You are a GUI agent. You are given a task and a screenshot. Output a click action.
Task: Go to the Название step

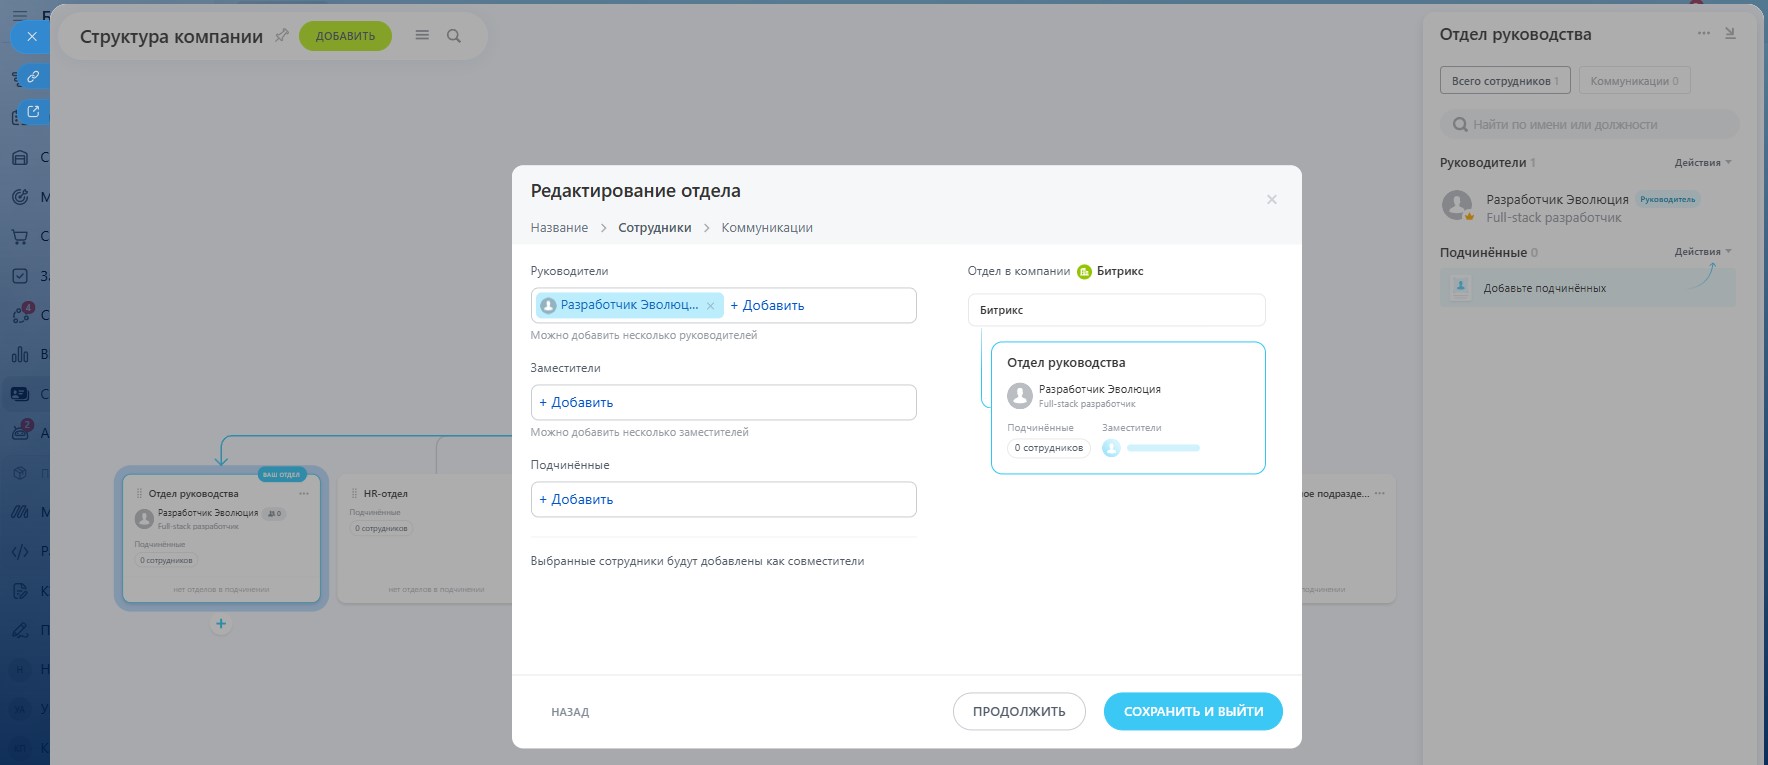[559, 228]
